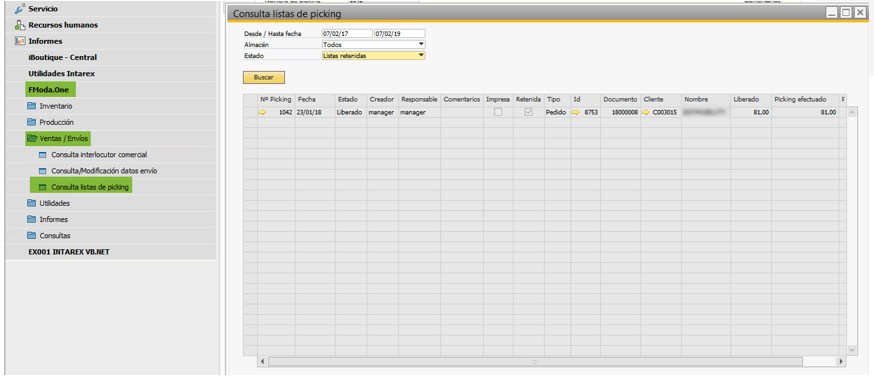Select the FModa.One menu entry
The width and height of the screenshot is (874, 380).
point(50,89)
